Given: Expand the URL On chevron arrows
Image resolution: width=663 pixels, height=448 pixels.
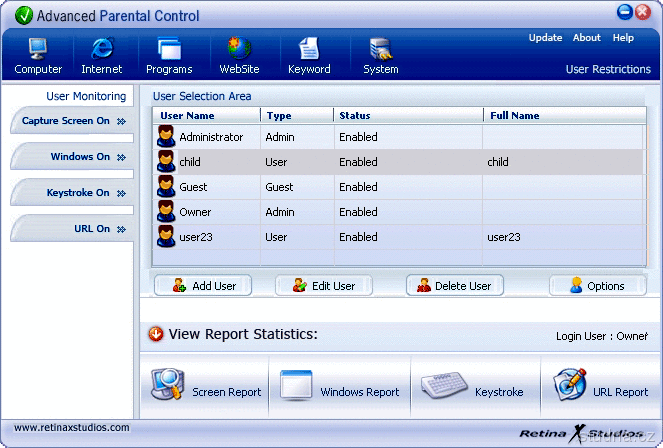Looking at the screenshot, I should coord(121,229).
